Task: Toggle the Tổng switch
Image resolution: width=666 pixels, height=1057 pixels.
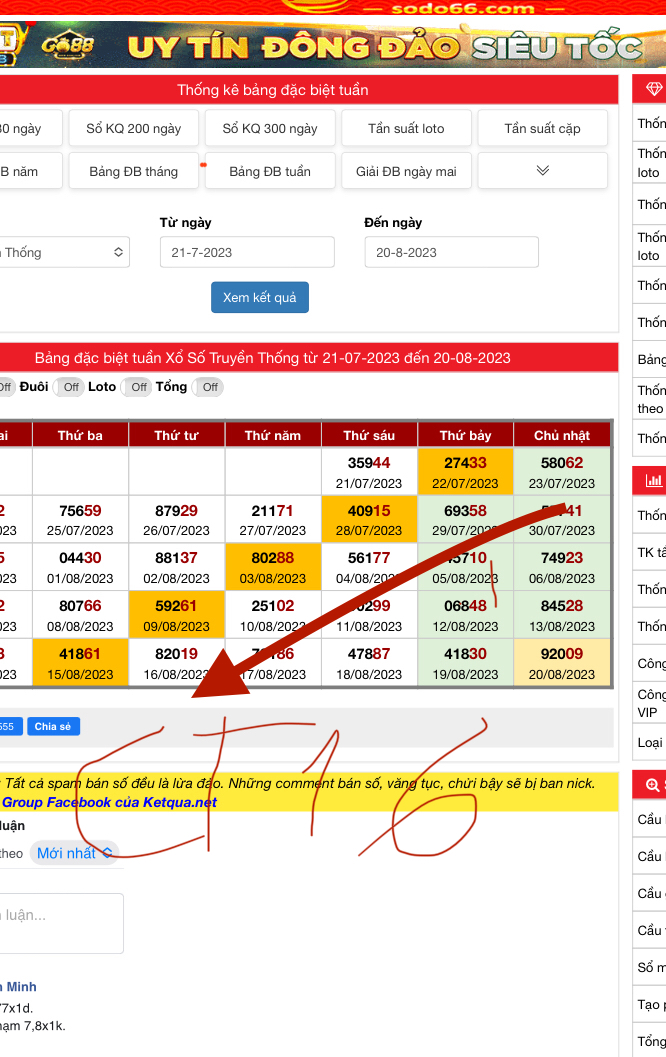Action: 209,387
